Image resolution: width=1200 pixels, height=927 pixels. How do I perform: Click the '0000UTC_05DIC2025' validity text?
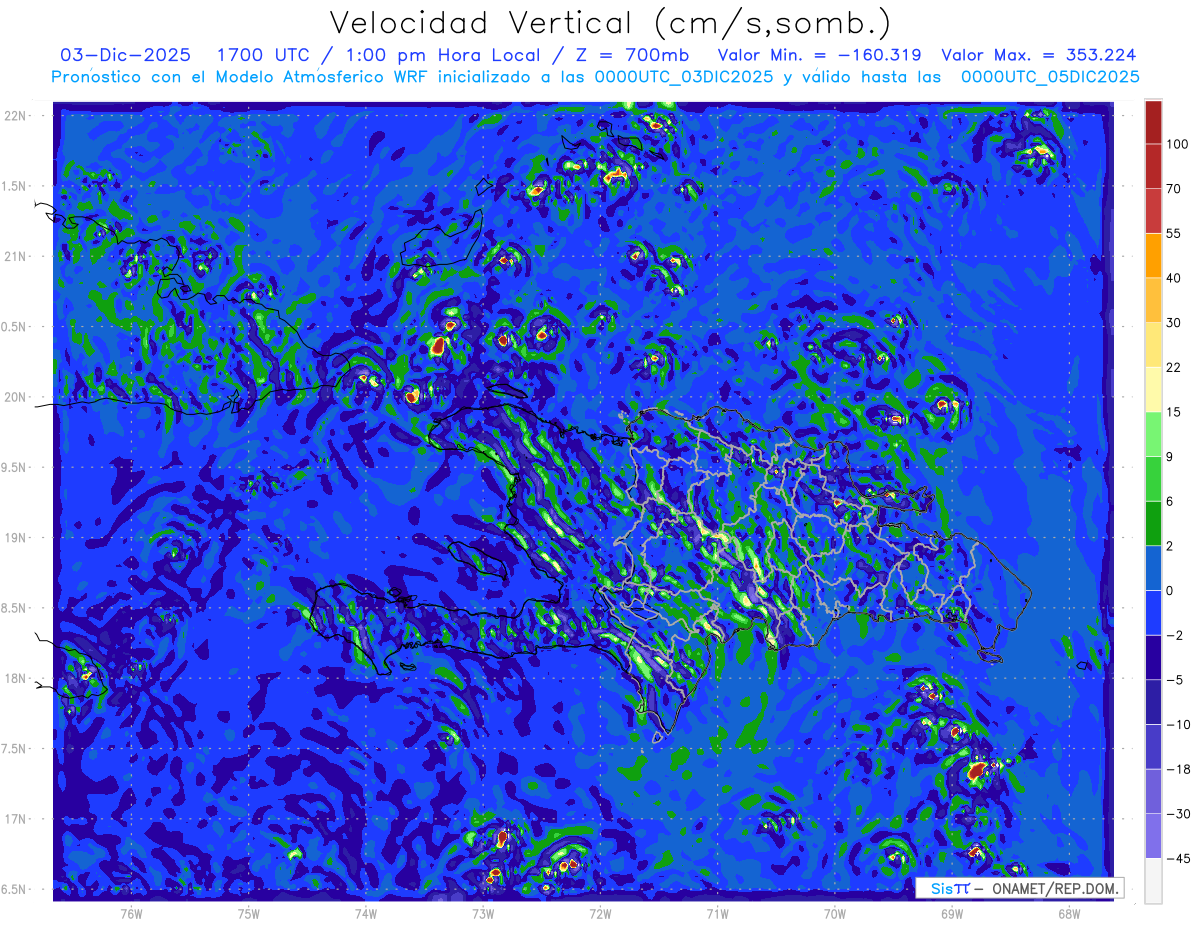1050,77
